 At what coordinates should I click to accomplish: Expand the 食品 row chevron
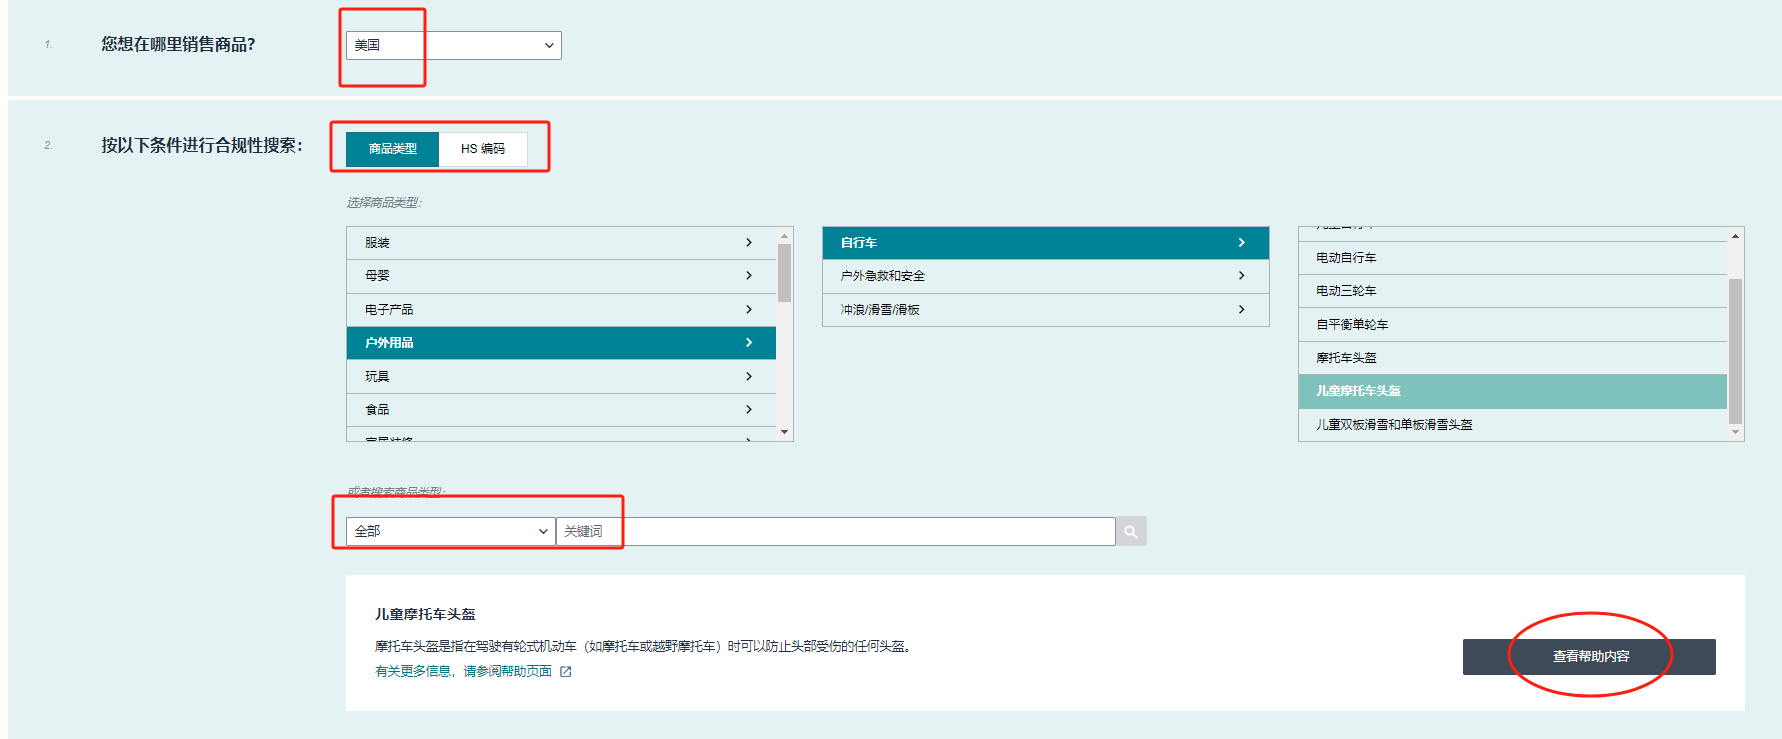coord(749,410)
